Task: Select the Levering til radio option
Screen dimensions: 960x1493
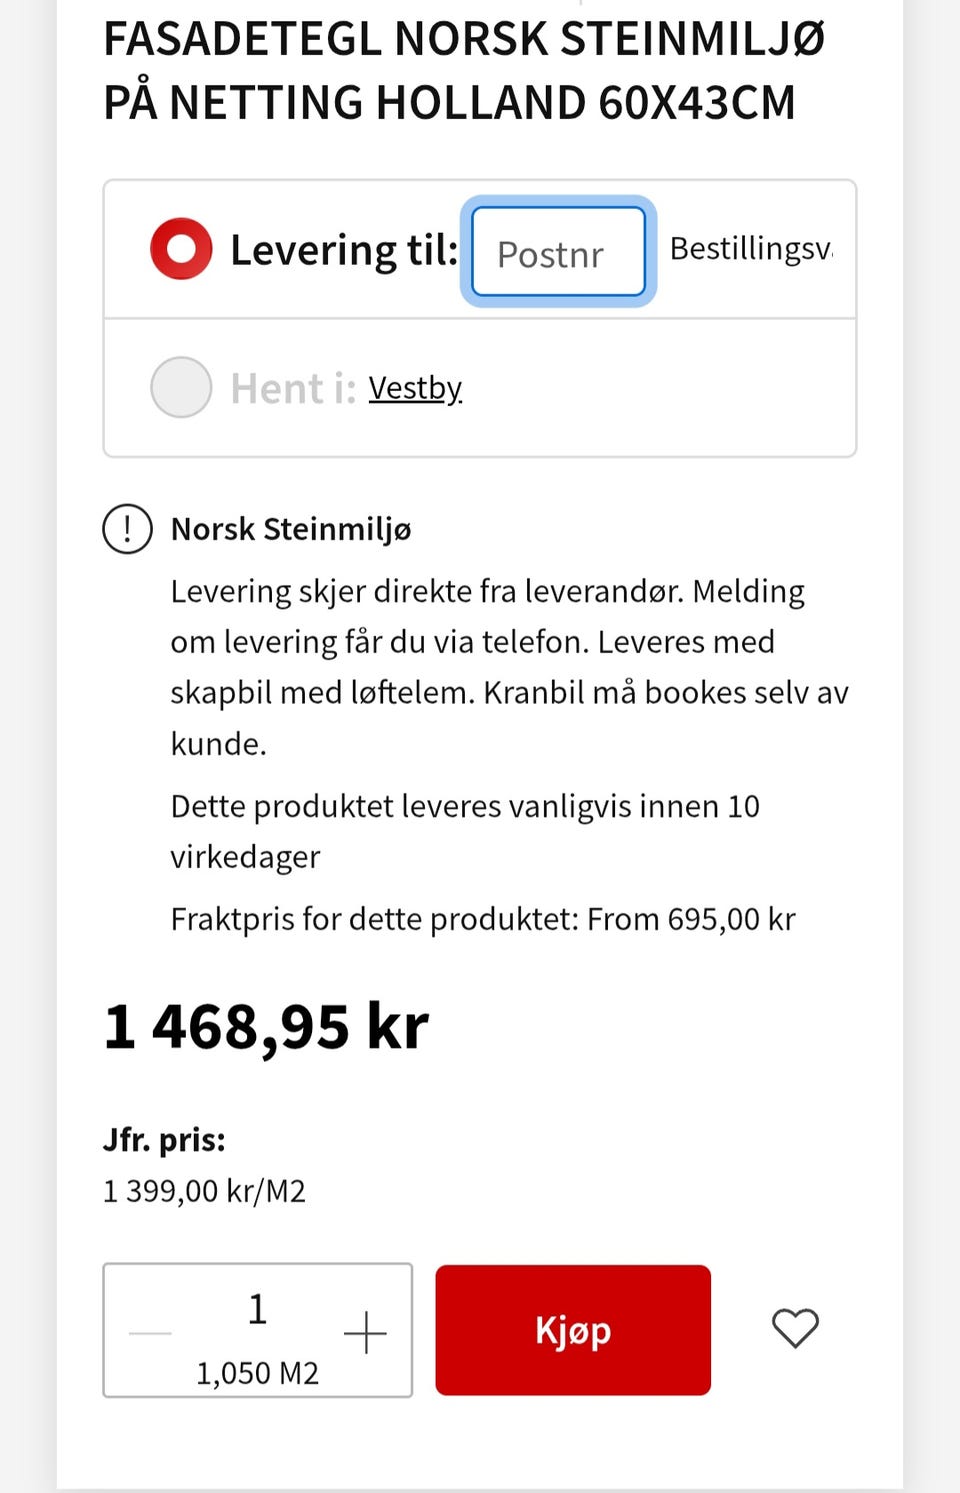Action: click(x=181, y=248)
